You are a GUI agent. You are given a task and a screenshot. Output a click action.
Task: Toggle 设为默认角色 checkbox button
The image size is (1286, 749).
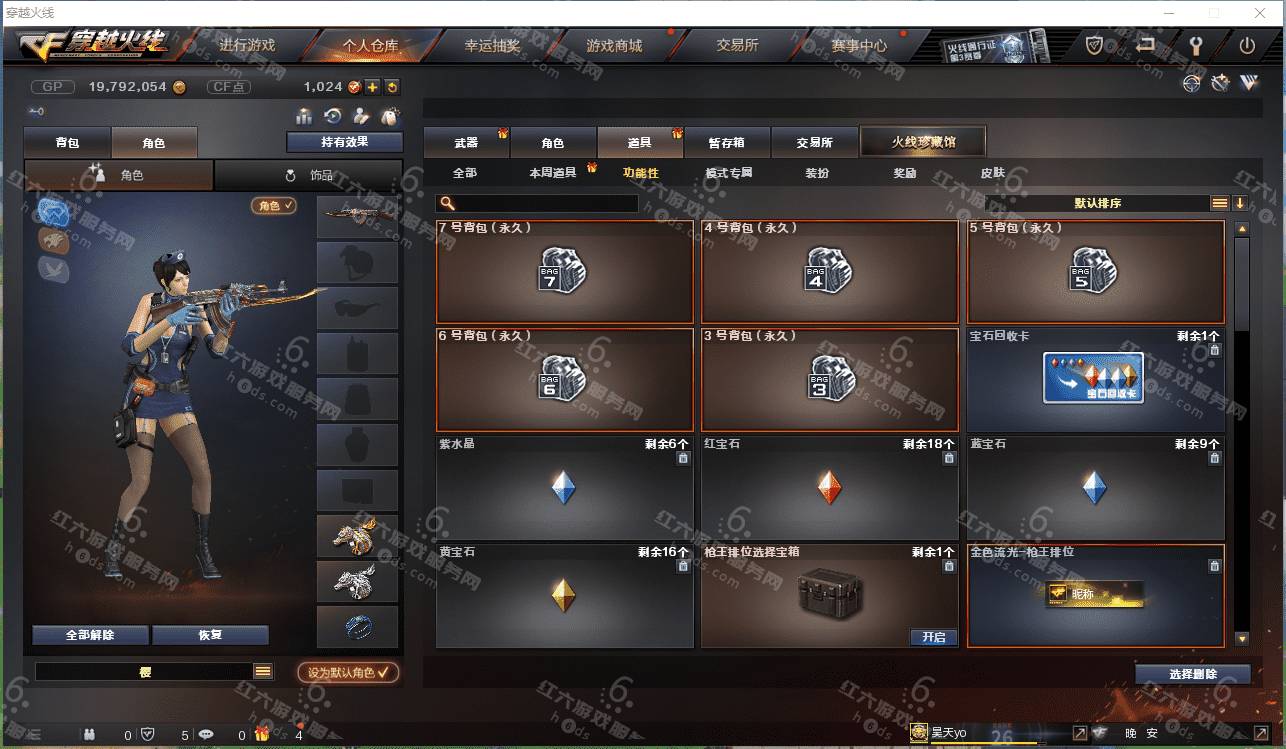[x=348, y=673]
